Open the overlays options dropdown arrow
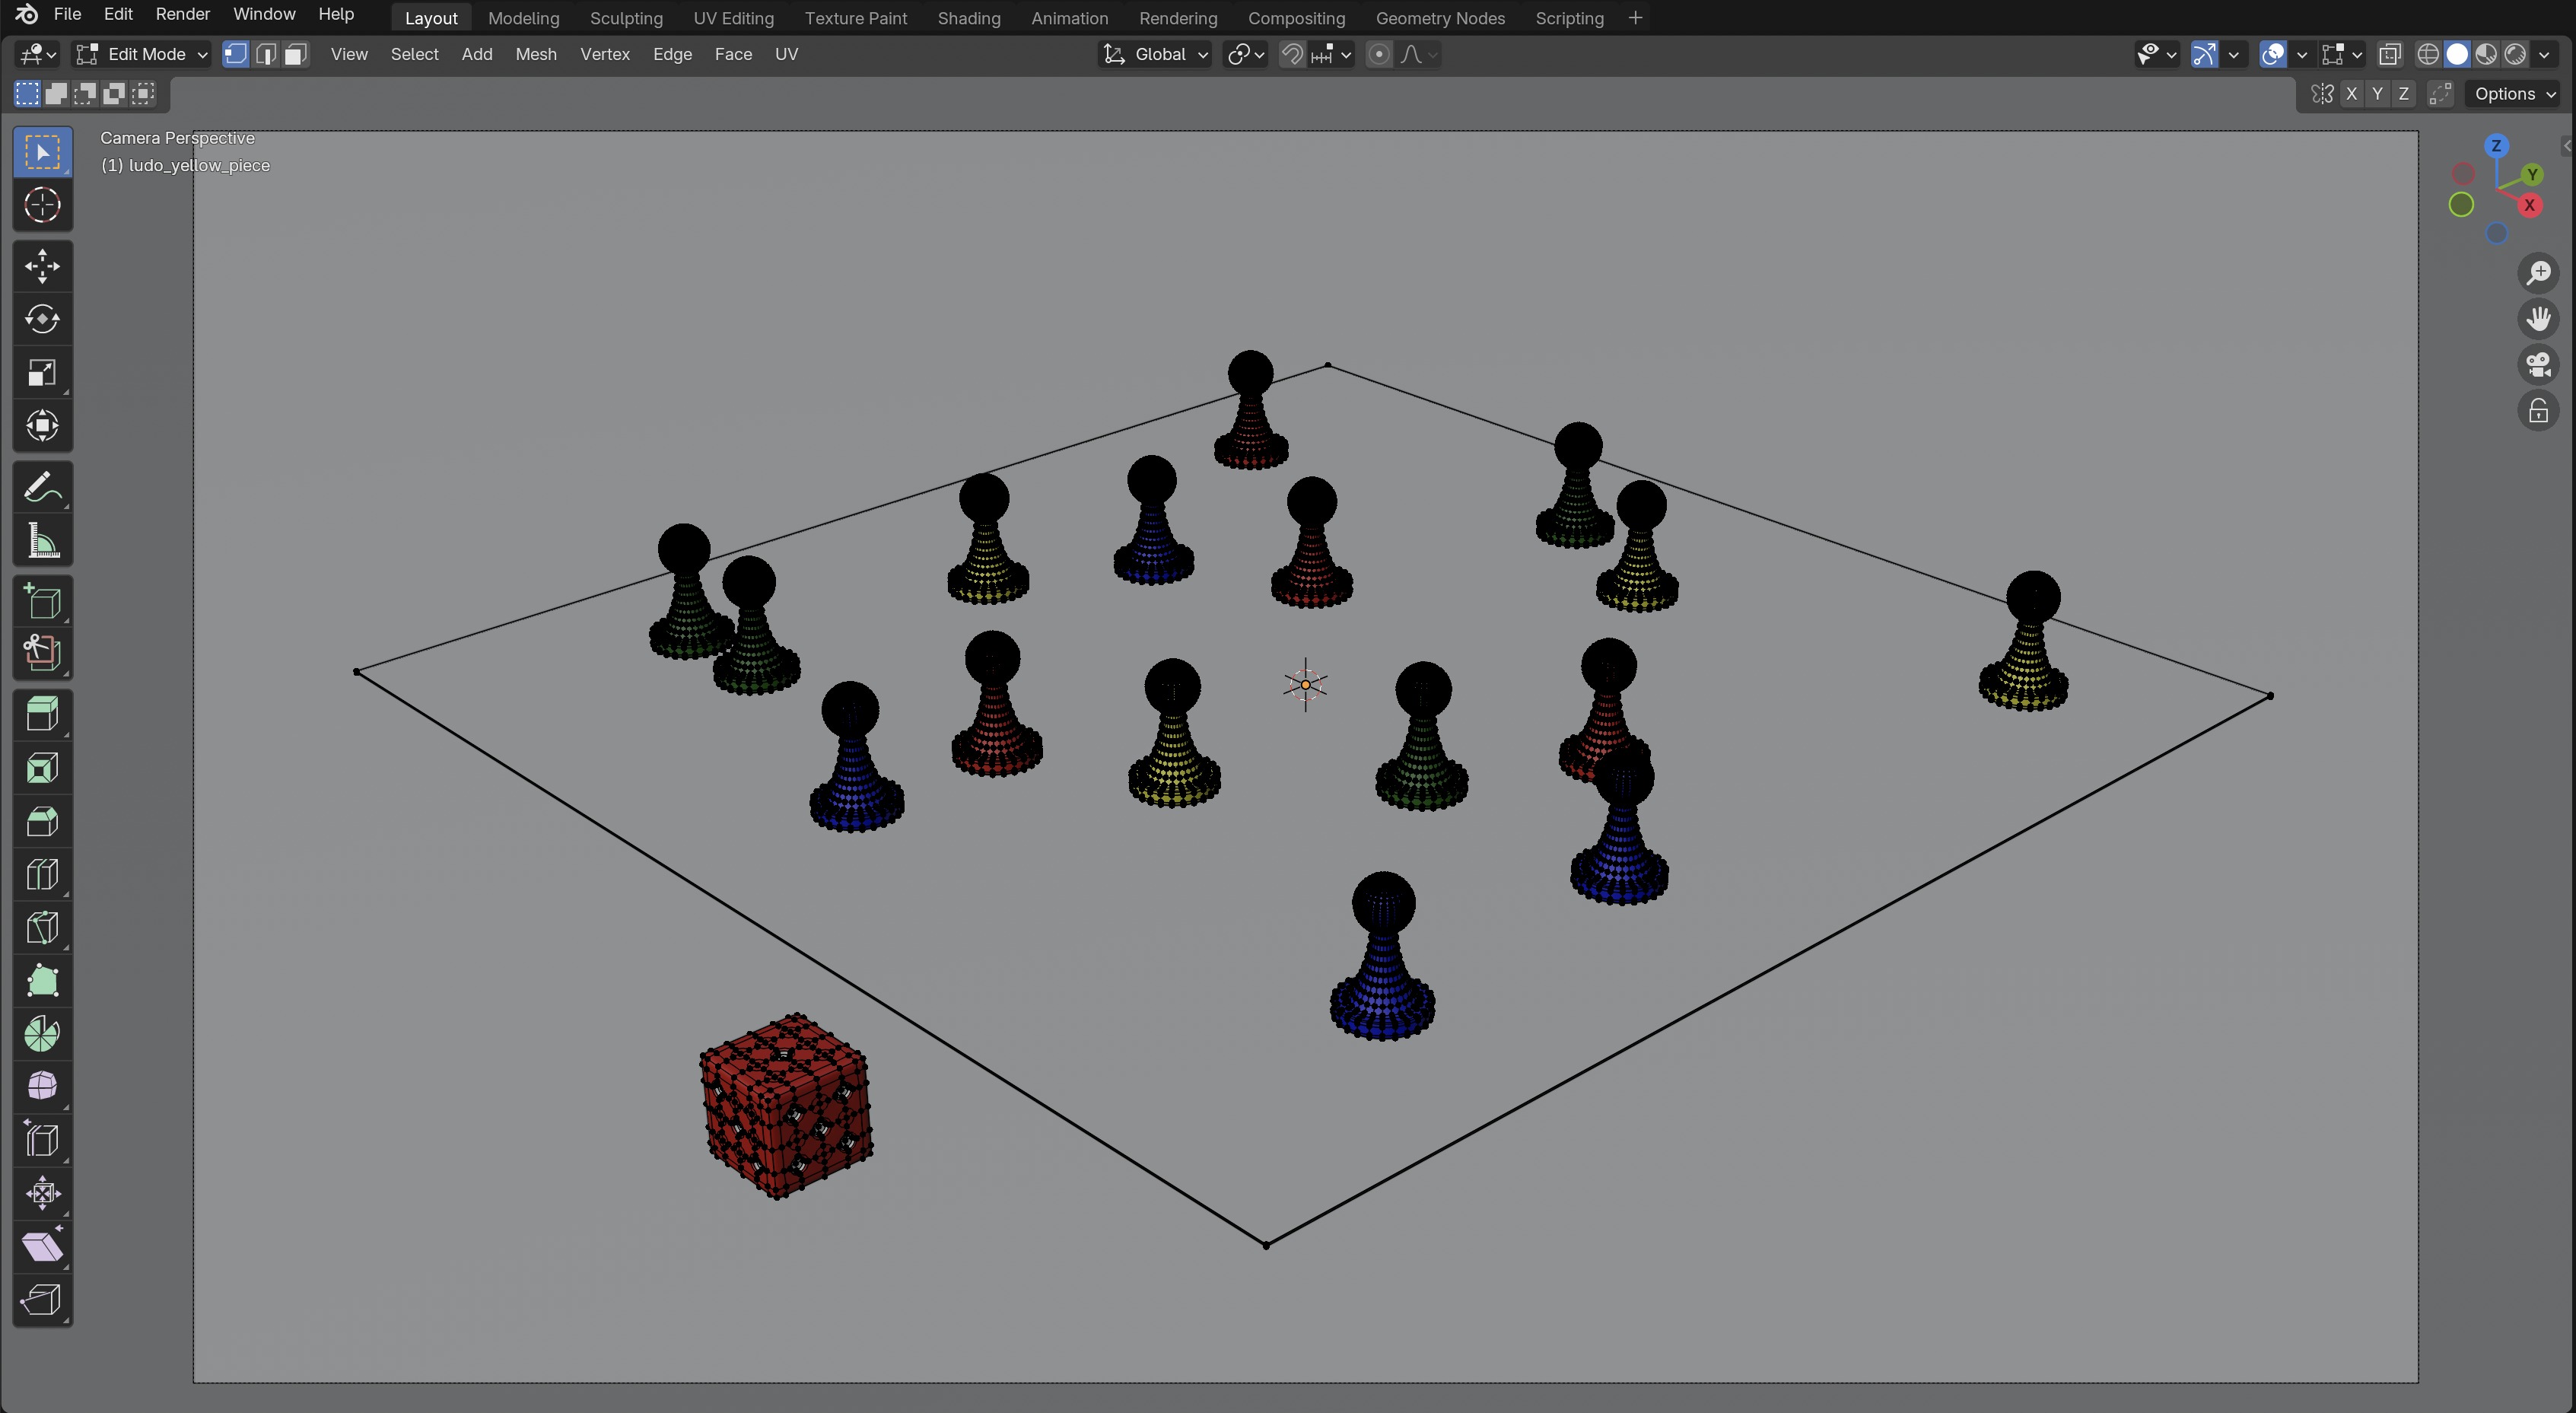Screen dimensions: 2576x1413 (2301, 54)
